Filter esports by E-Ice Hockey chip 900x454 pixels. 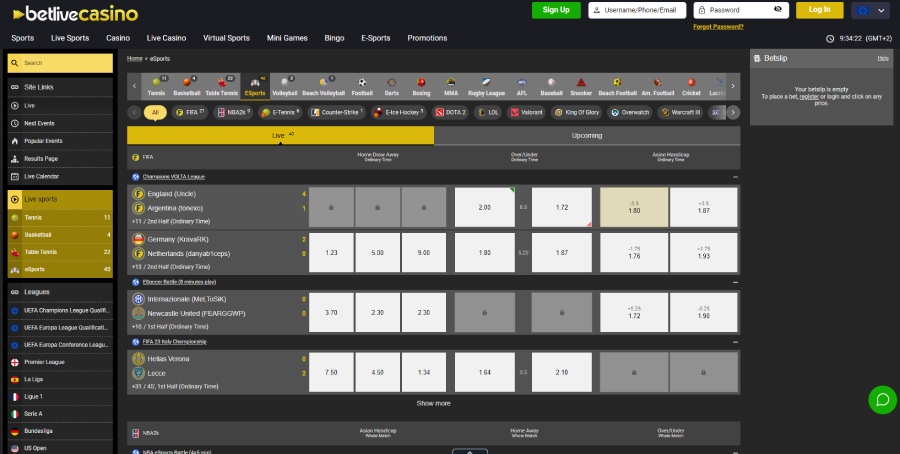[x=399, y=112]
